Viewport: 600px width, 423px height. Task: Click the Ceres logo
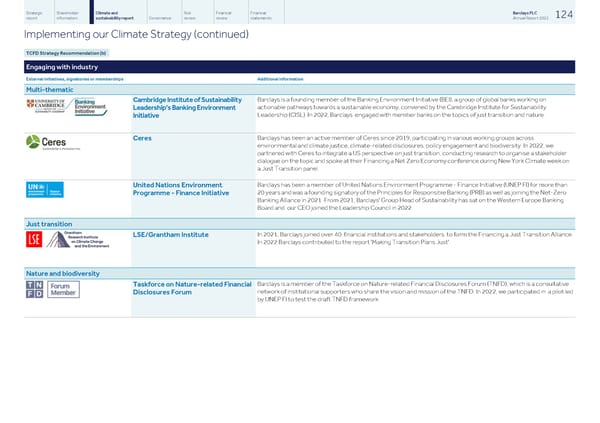[x=51, y=146]
